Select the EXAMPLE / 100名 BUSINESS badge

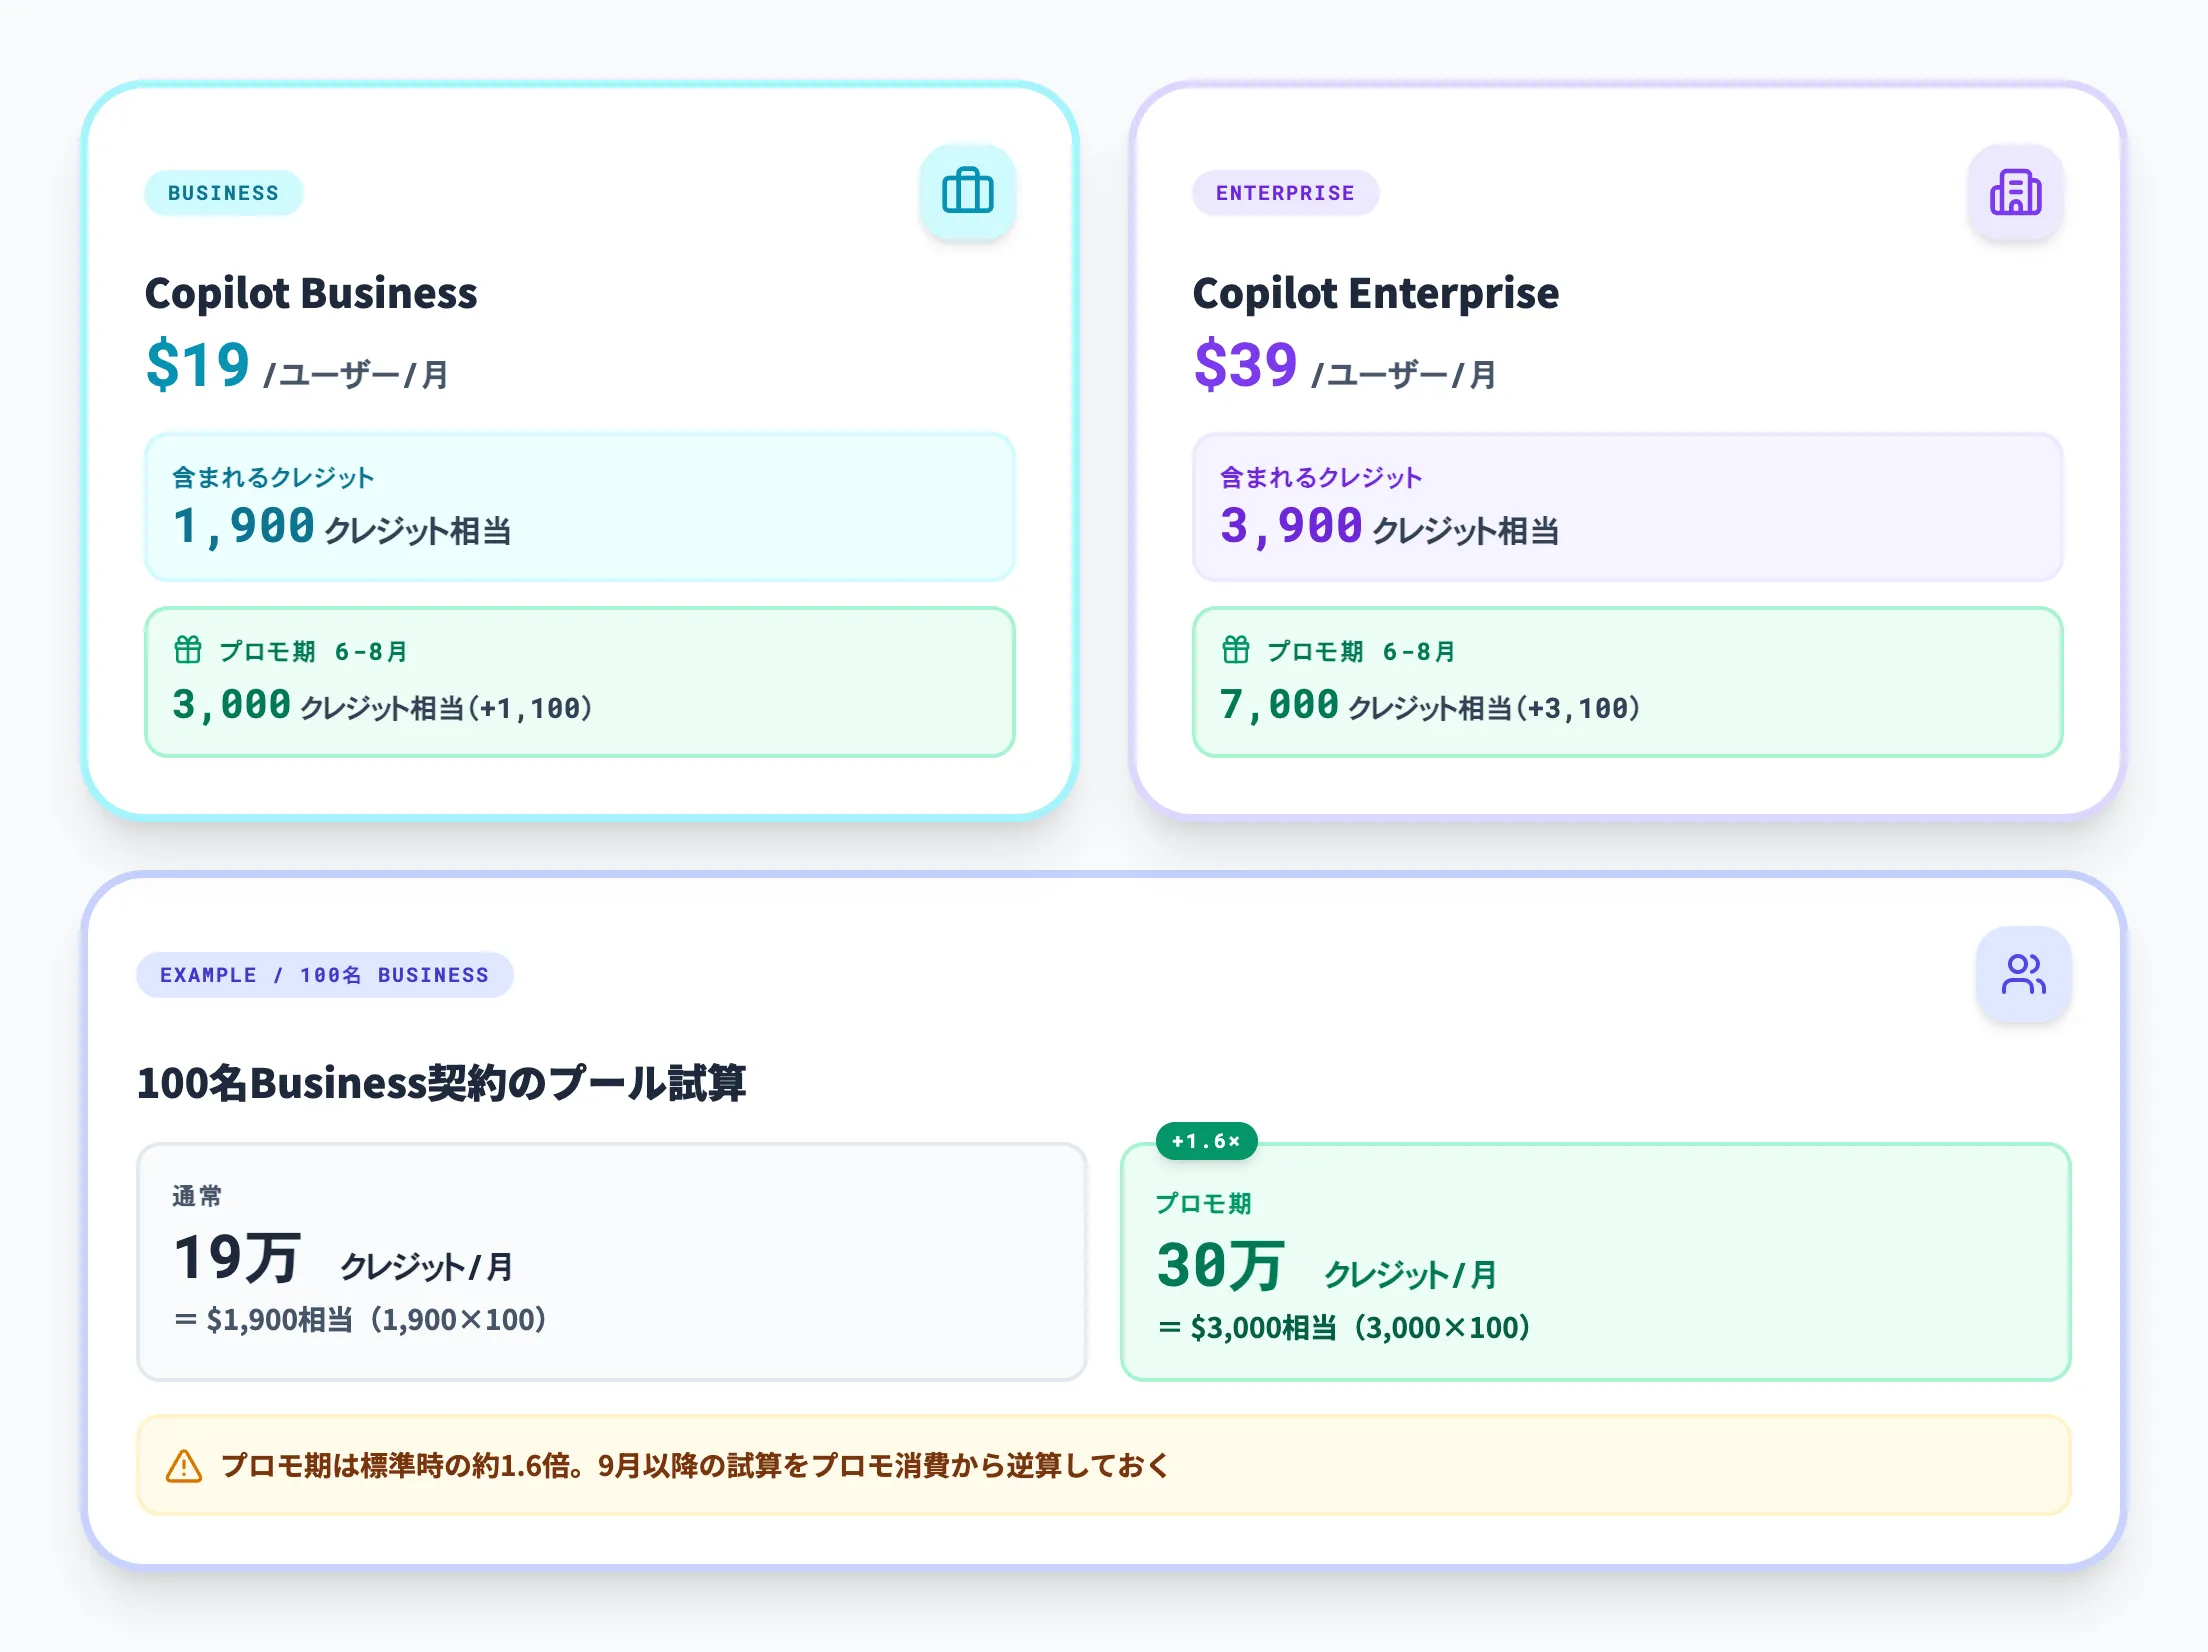click(325, 975)
